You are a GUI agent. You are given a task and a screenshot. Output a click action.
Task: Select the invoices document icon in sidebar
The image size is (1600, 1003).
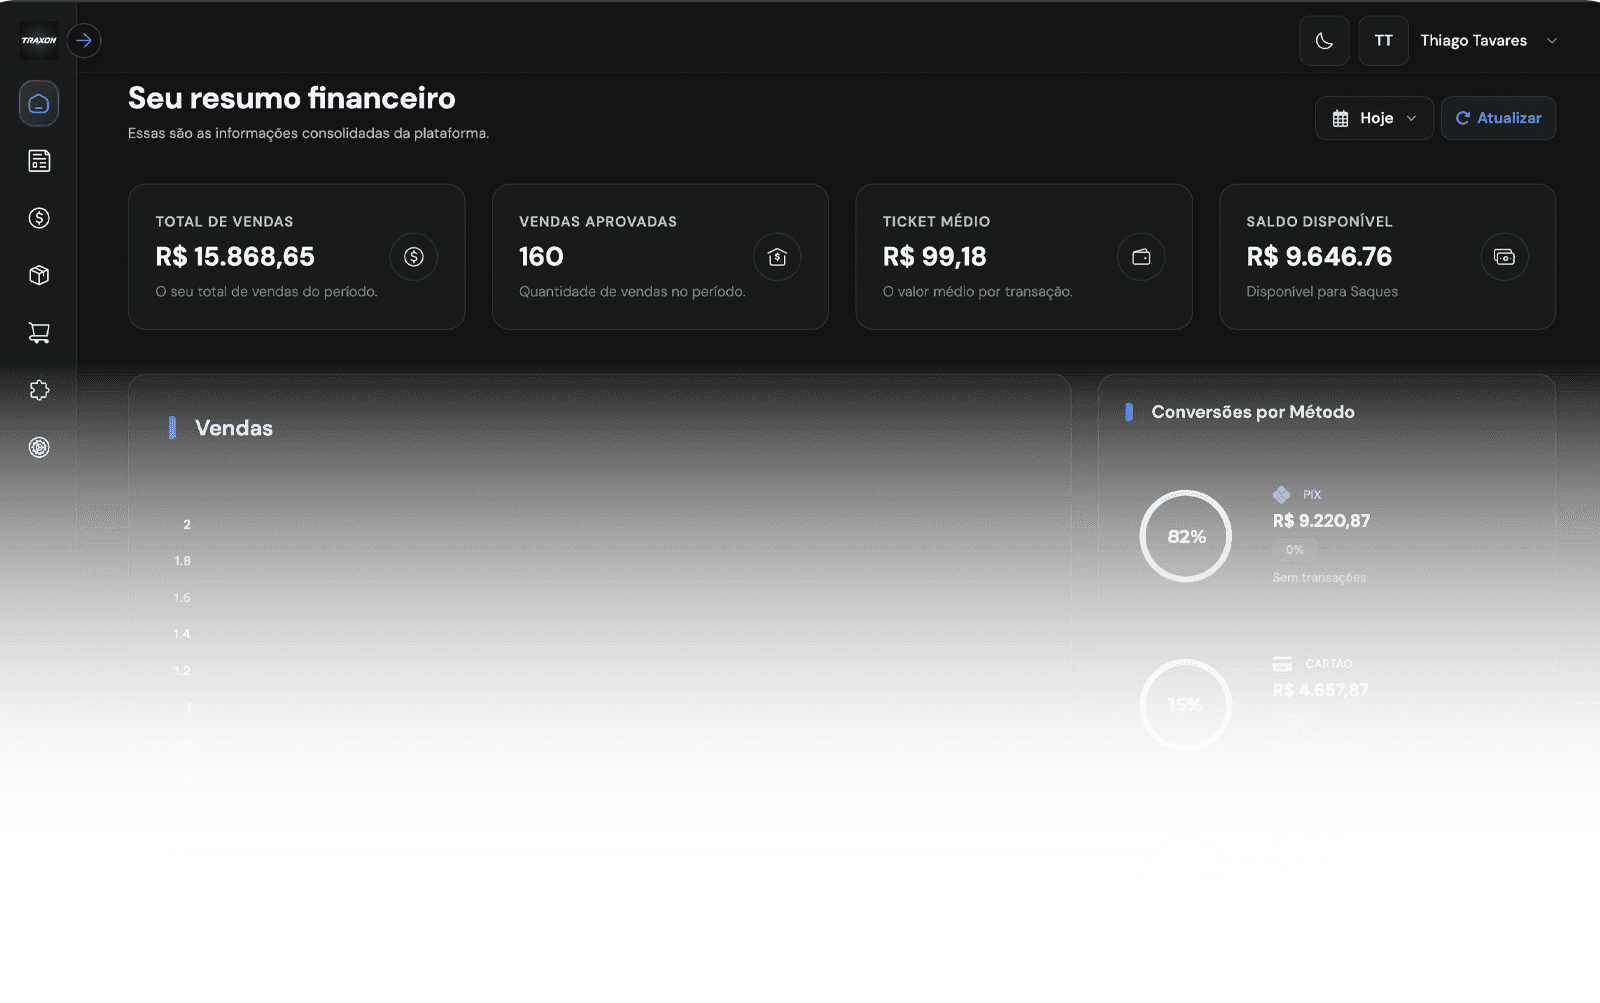pos(38,160)
